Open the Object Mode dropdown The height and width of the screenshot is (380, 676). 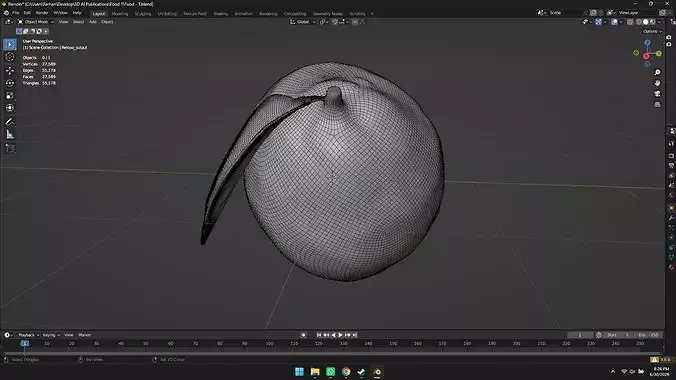point(36,22)
